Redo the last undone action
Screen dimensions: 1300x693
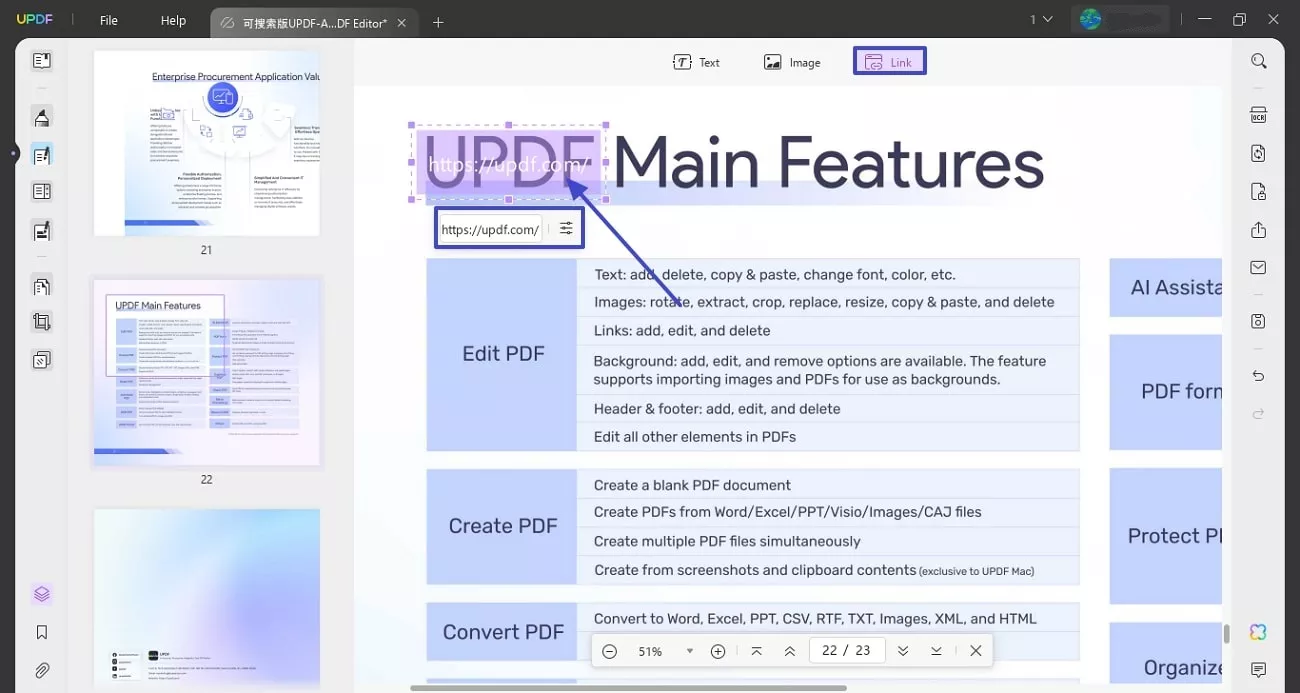tap(1258, 414)
